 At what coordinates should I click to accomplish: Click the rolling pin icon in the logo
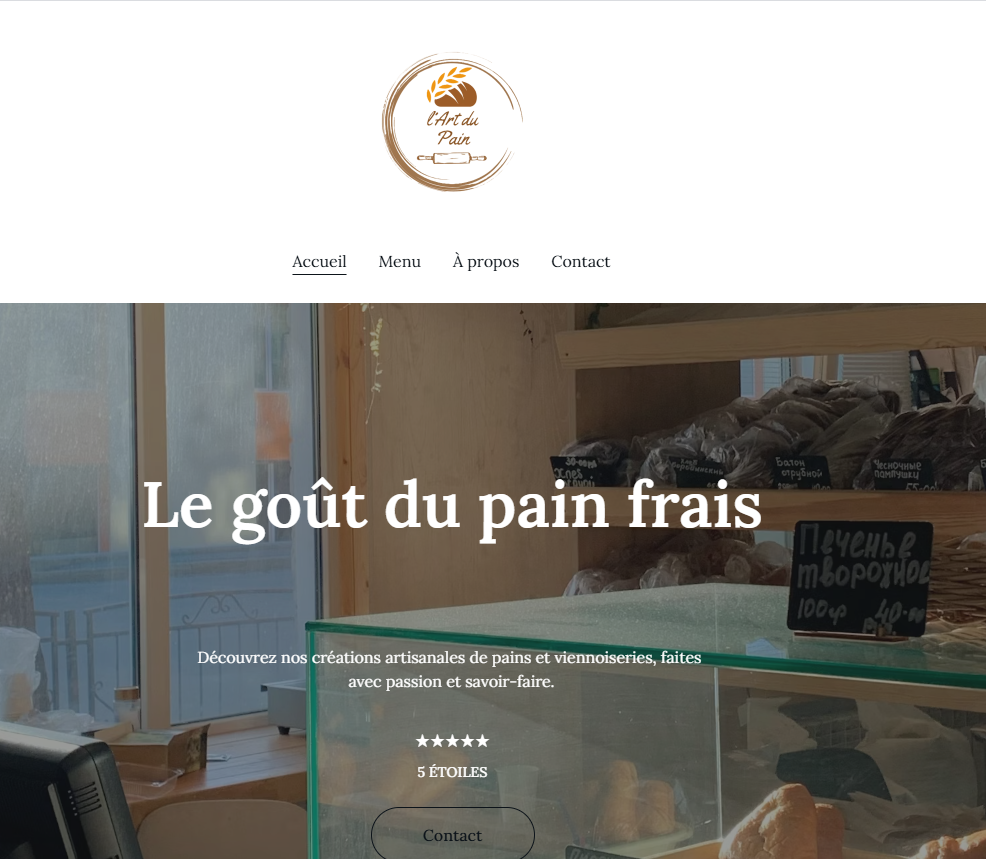click(x=451, y=157)
